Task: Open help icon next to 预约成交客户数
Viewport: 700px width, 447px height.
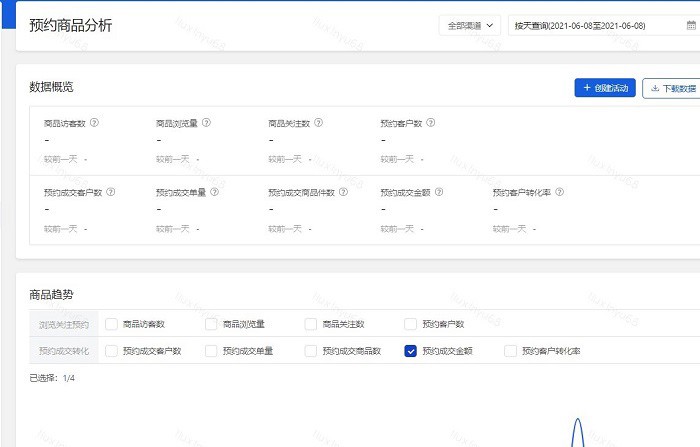Action: tap(111, 192)
